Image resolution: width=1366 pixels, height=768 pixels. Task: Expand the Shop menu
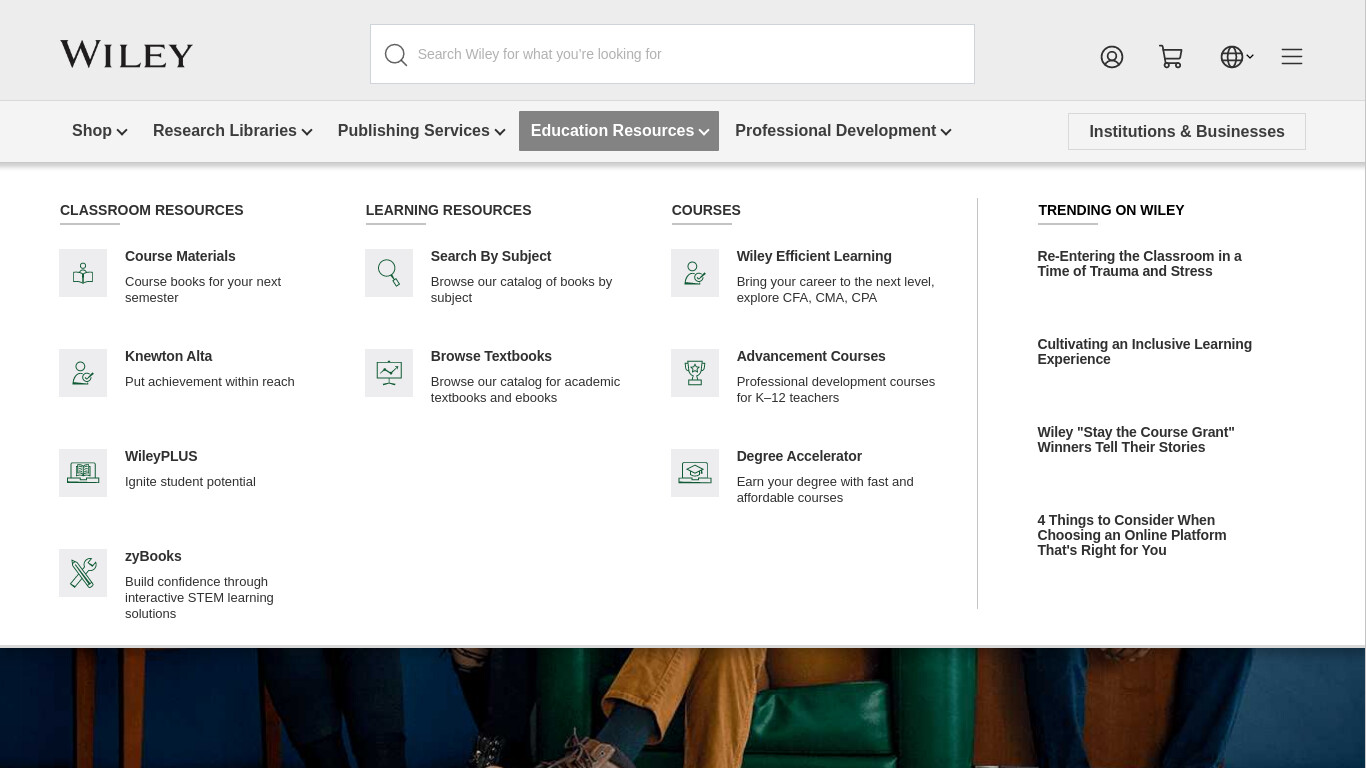pos(99,131)
